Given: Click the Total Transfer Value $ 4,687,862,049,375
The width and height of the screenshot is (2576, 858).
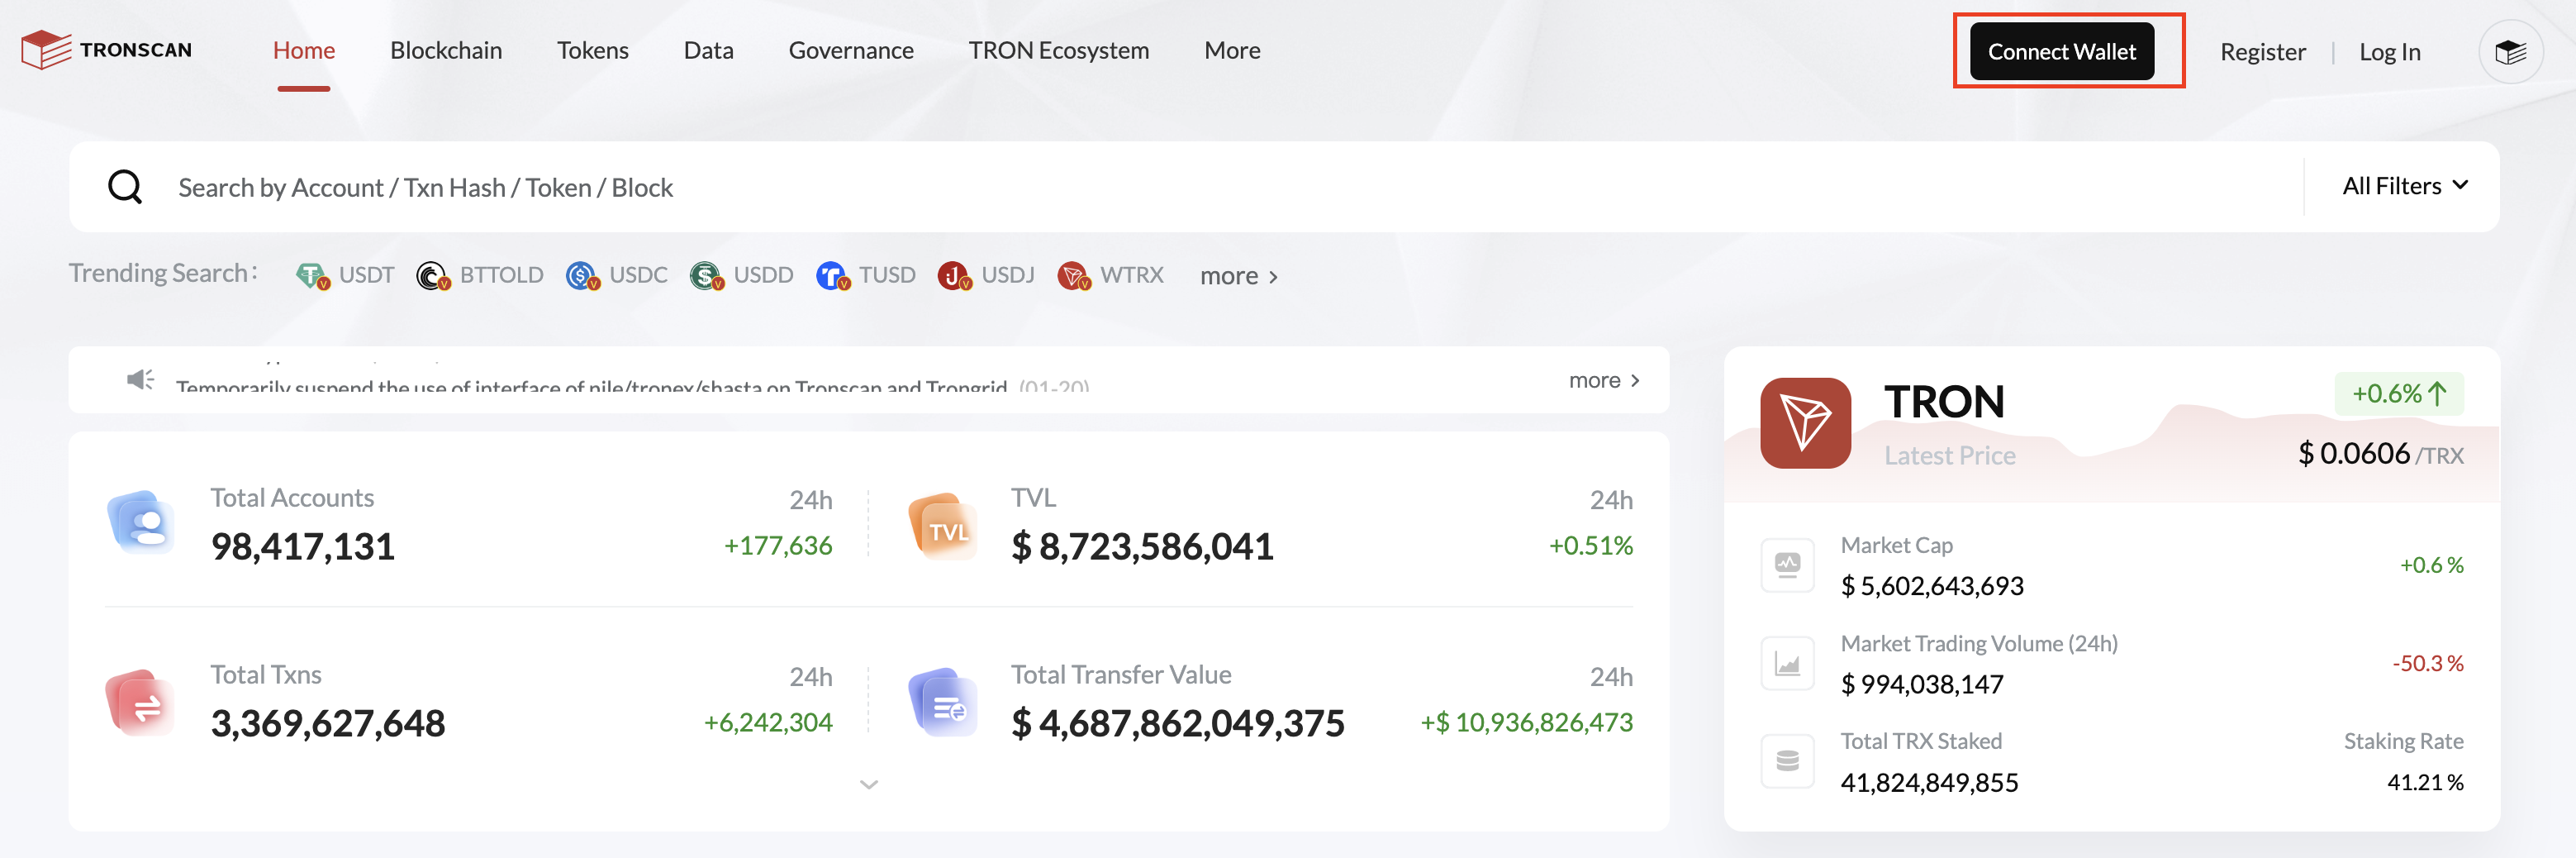Looking at the screenshot, I should point(1178,723).
